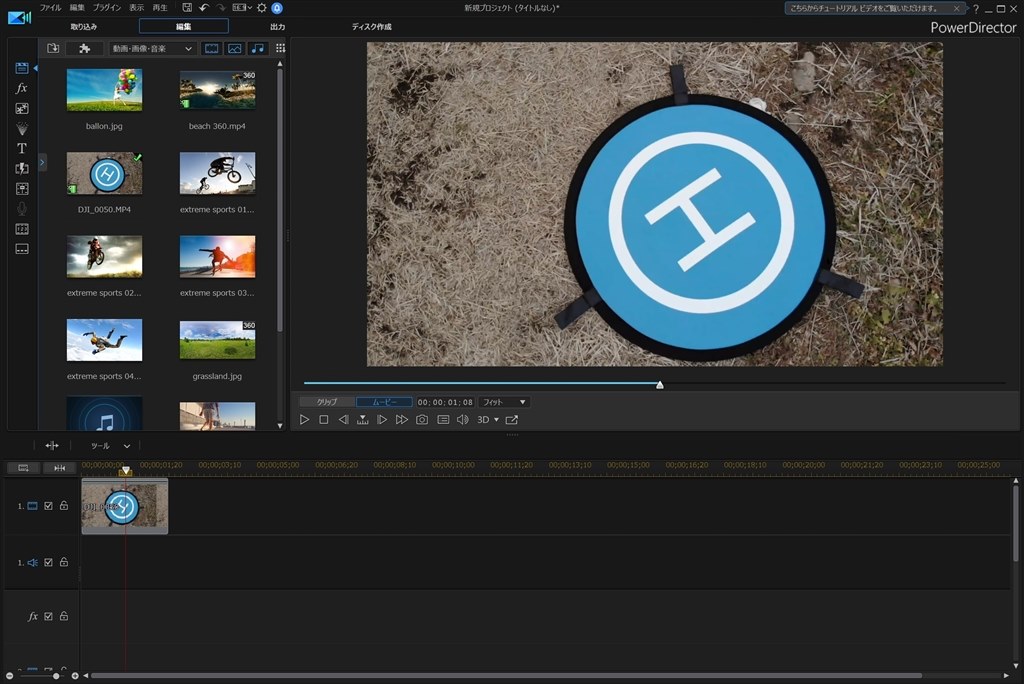This screenshot has width=1024, height=684.
Task: Click the preview playback position slider handle
Action: click(x=660, y=385)
